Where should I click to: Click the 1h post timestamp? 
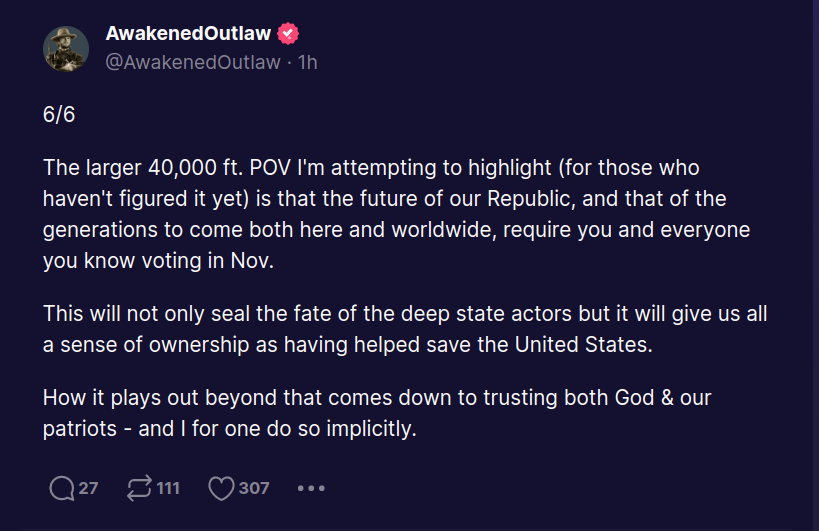tap(307, 62)
